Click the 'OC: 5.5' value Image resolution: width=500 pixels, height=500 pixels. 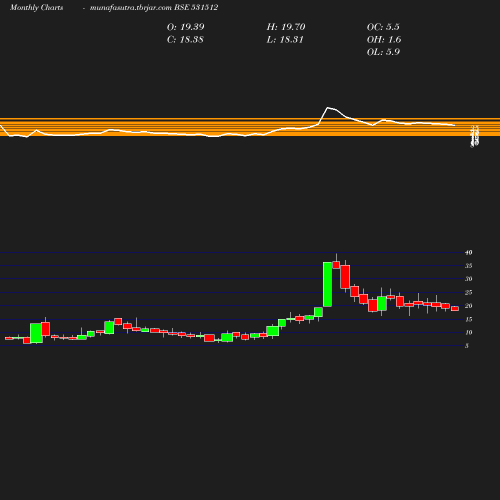click(383, 27)
